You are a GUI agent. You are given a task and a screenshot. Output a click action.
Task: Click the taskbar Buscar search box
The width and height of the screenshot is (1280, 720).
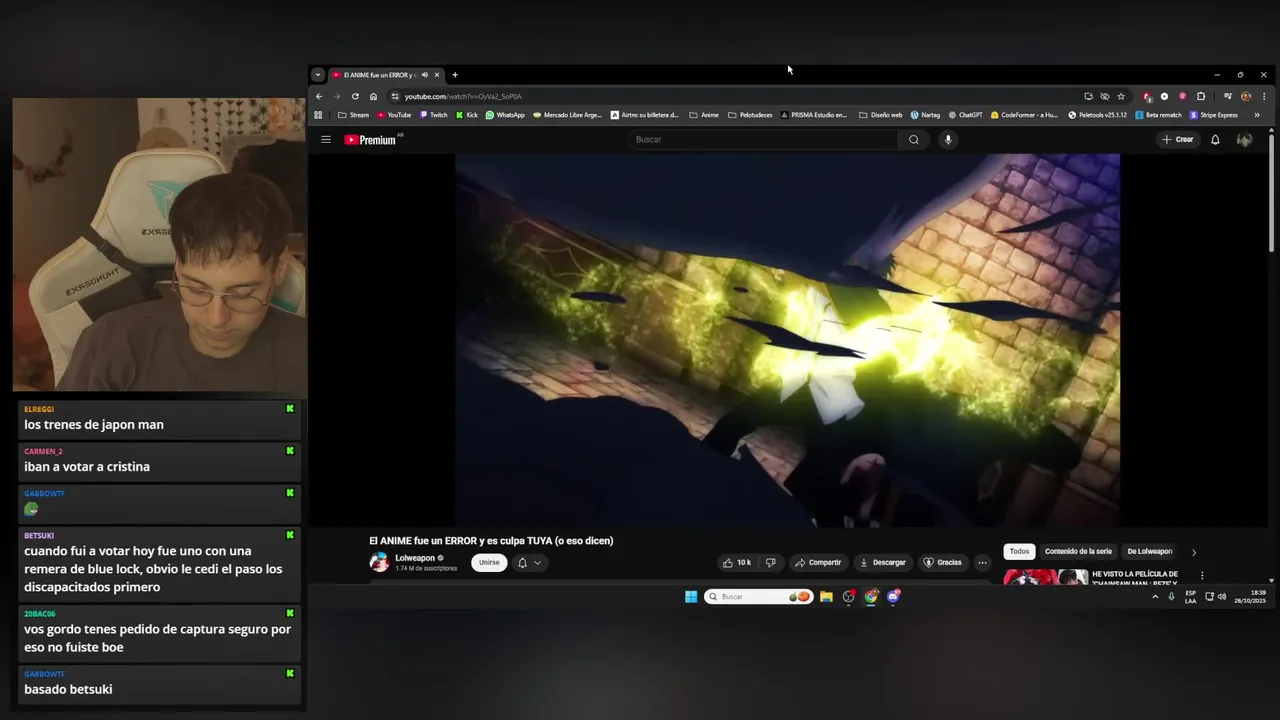pos(758,597)
